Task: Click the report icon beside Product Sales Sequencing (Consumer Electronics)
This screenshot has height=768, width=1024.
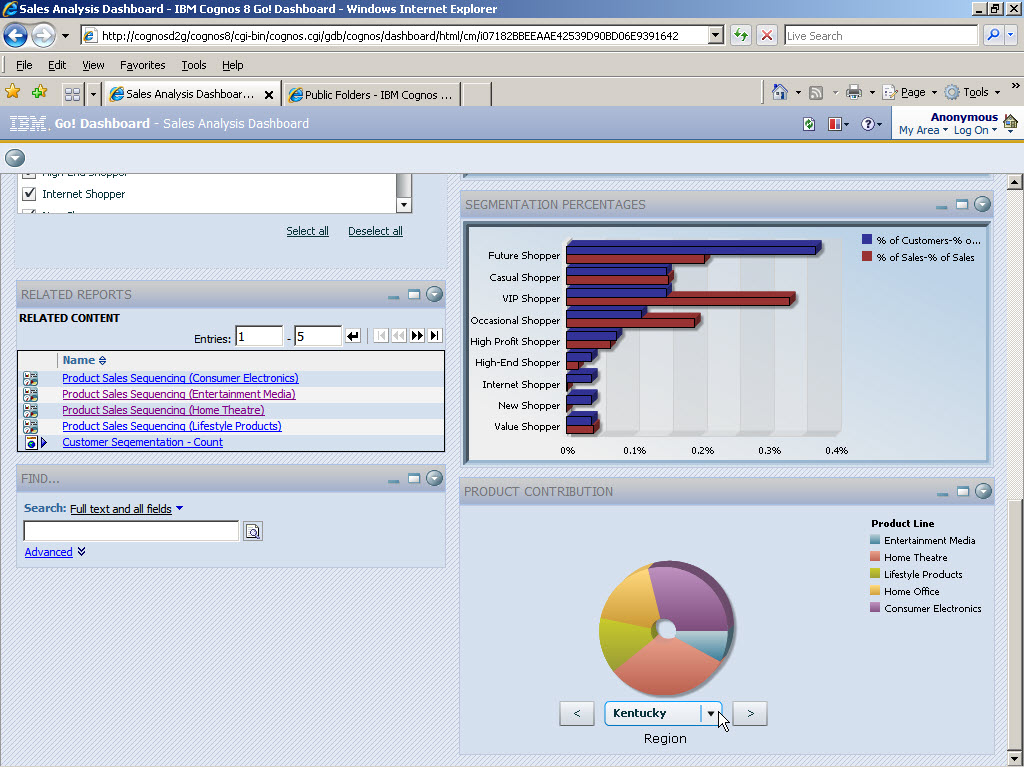Action: tap(32, 378)
